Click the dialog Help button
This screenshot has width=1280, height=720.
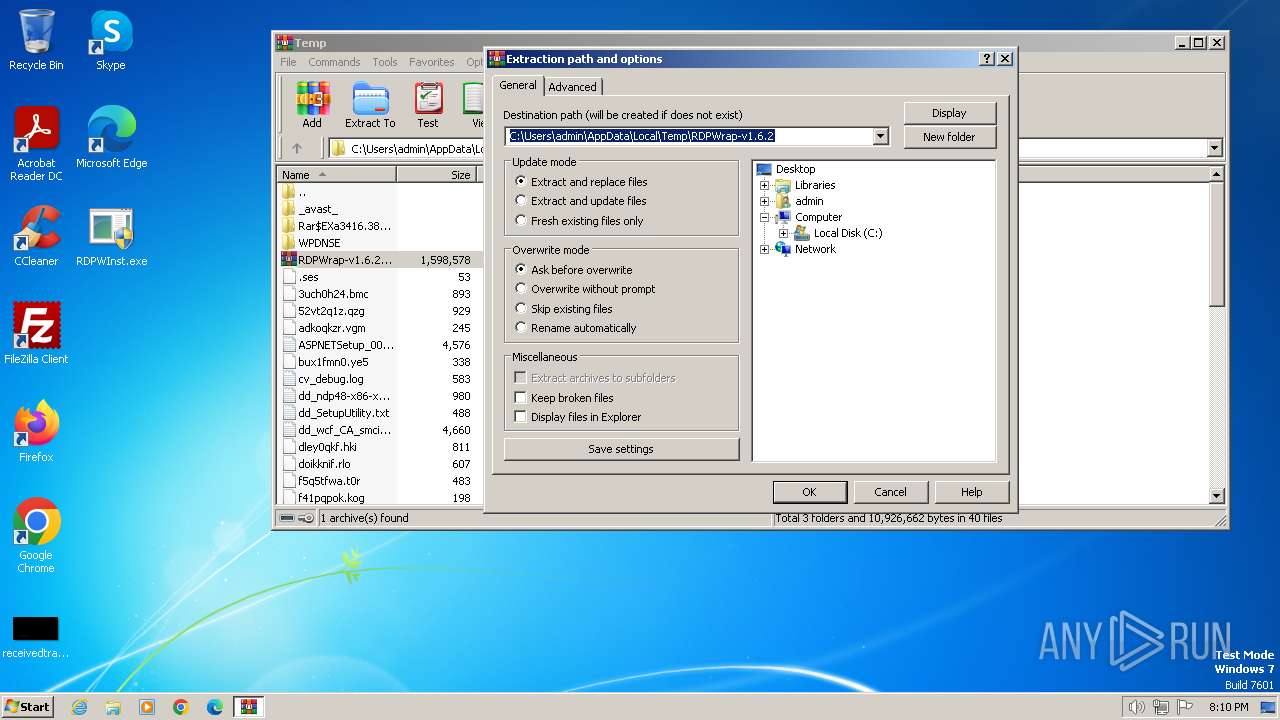[971, 492]
